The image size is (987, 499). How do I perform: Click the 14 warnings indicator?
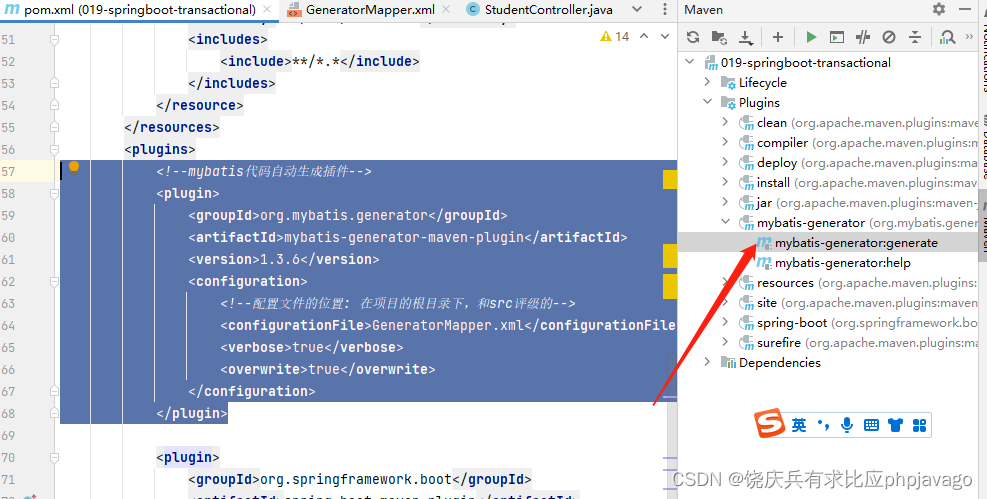point(614,36)
